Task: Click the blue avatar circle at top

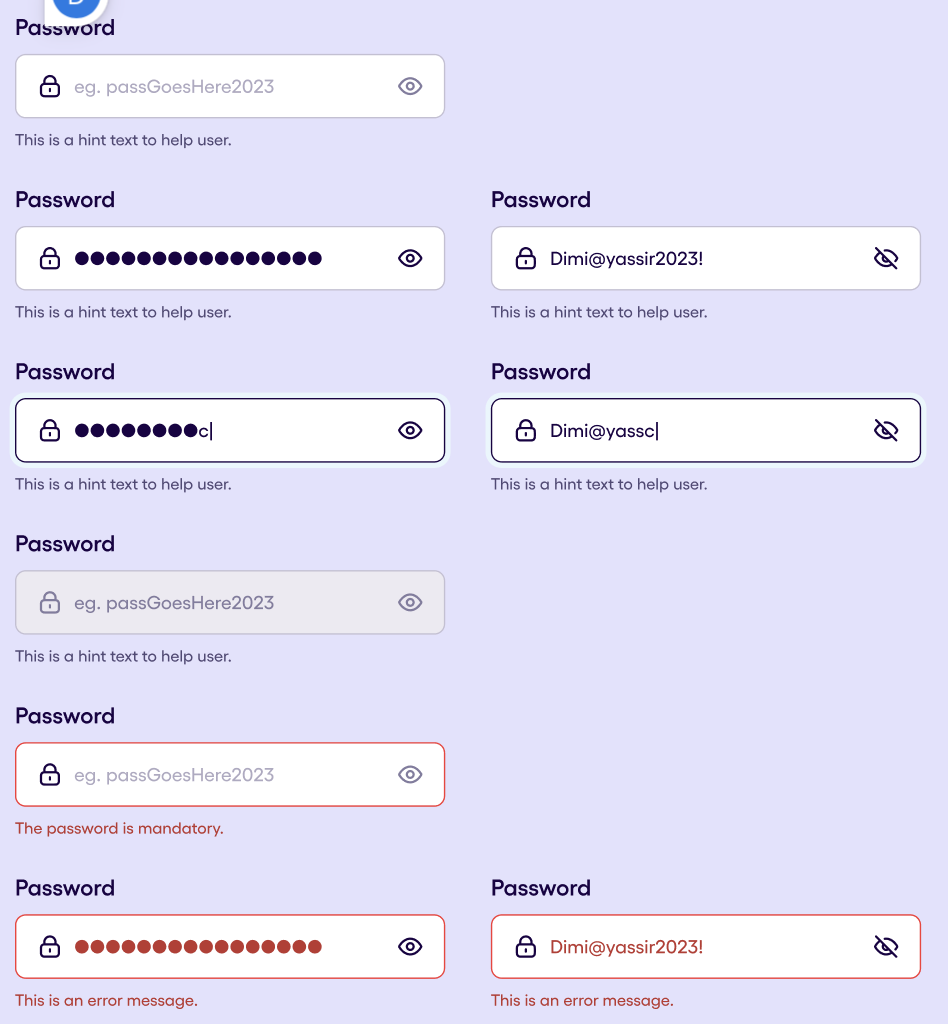Action: pos(77,7)
